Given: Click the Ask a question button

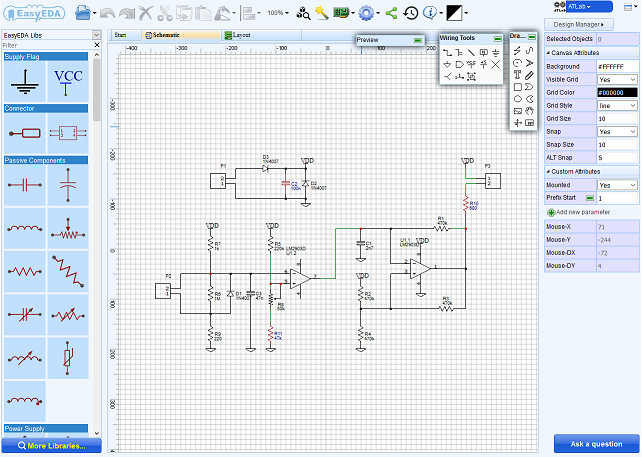Looking at the screenshot, I should pyautogui.click(x=596, y=444).
